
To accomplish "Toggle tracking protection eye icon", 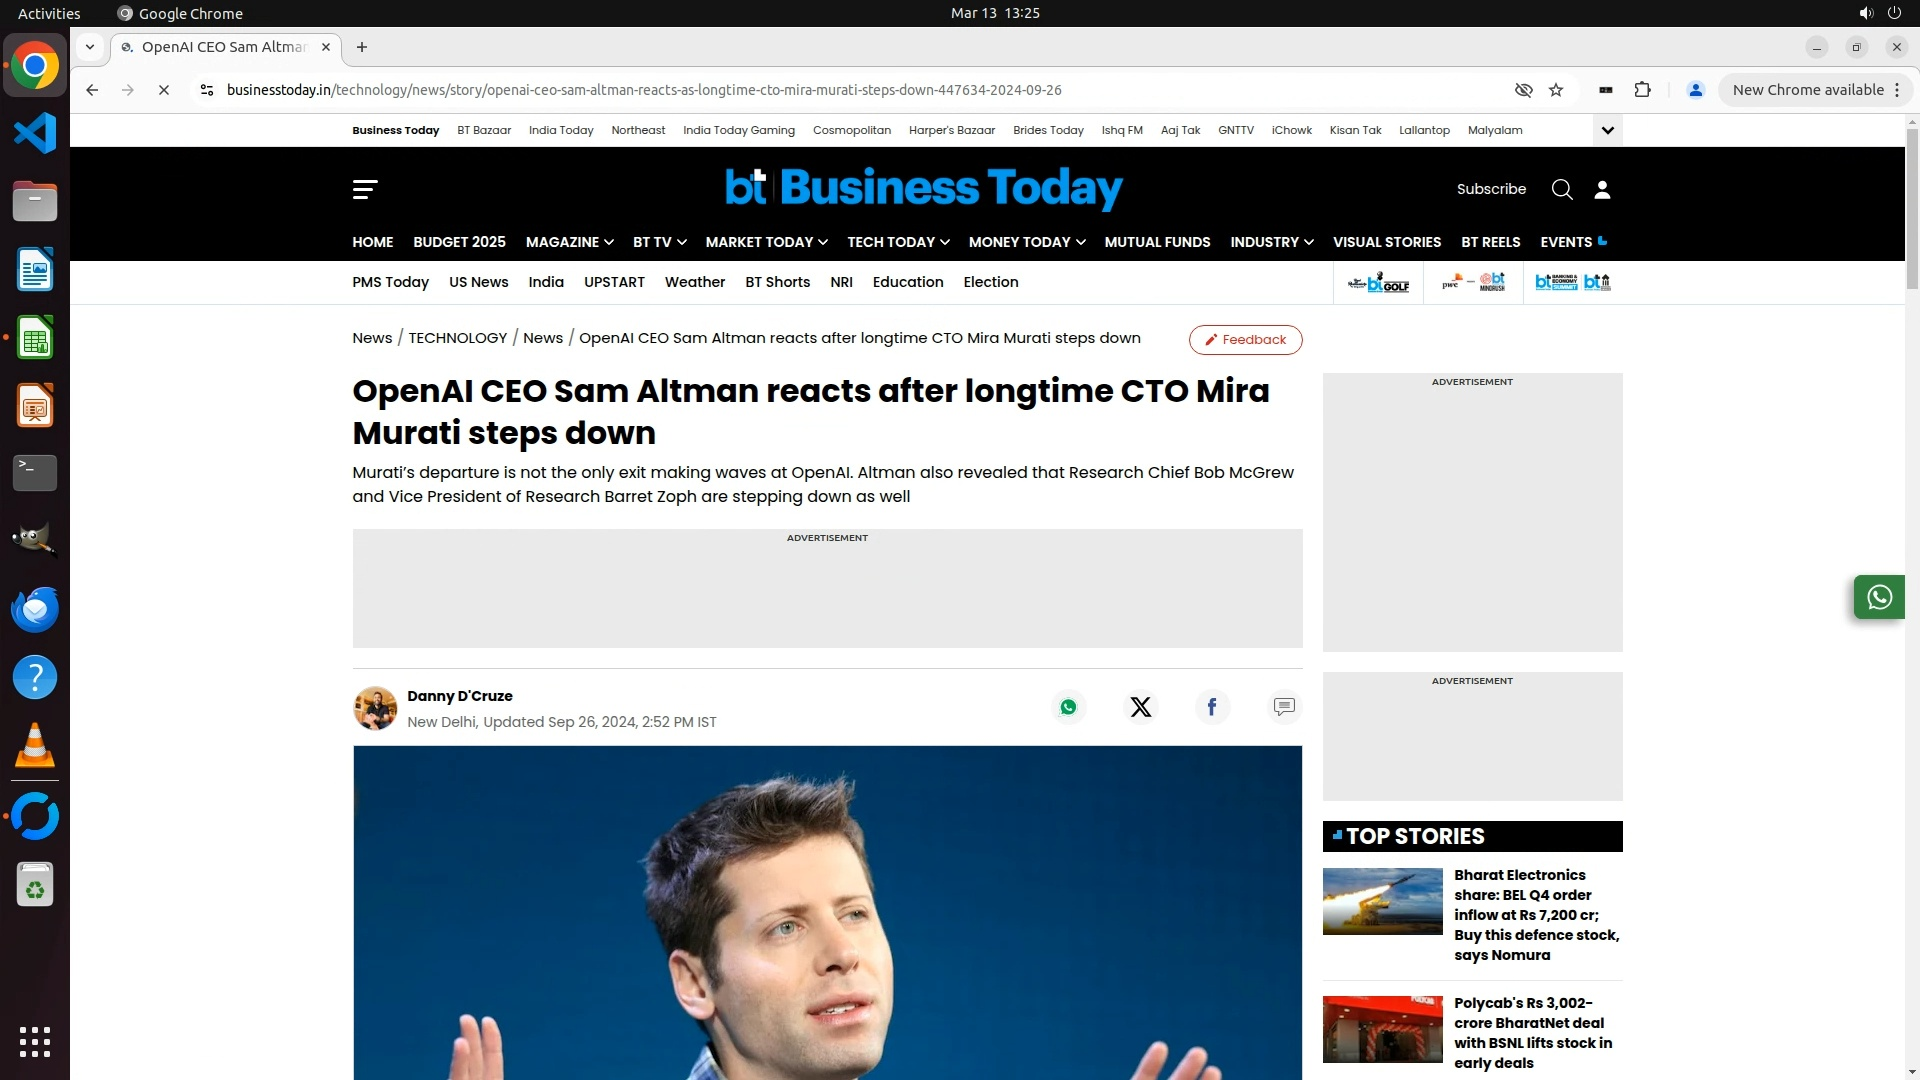I will click(x=1523, y=90).
